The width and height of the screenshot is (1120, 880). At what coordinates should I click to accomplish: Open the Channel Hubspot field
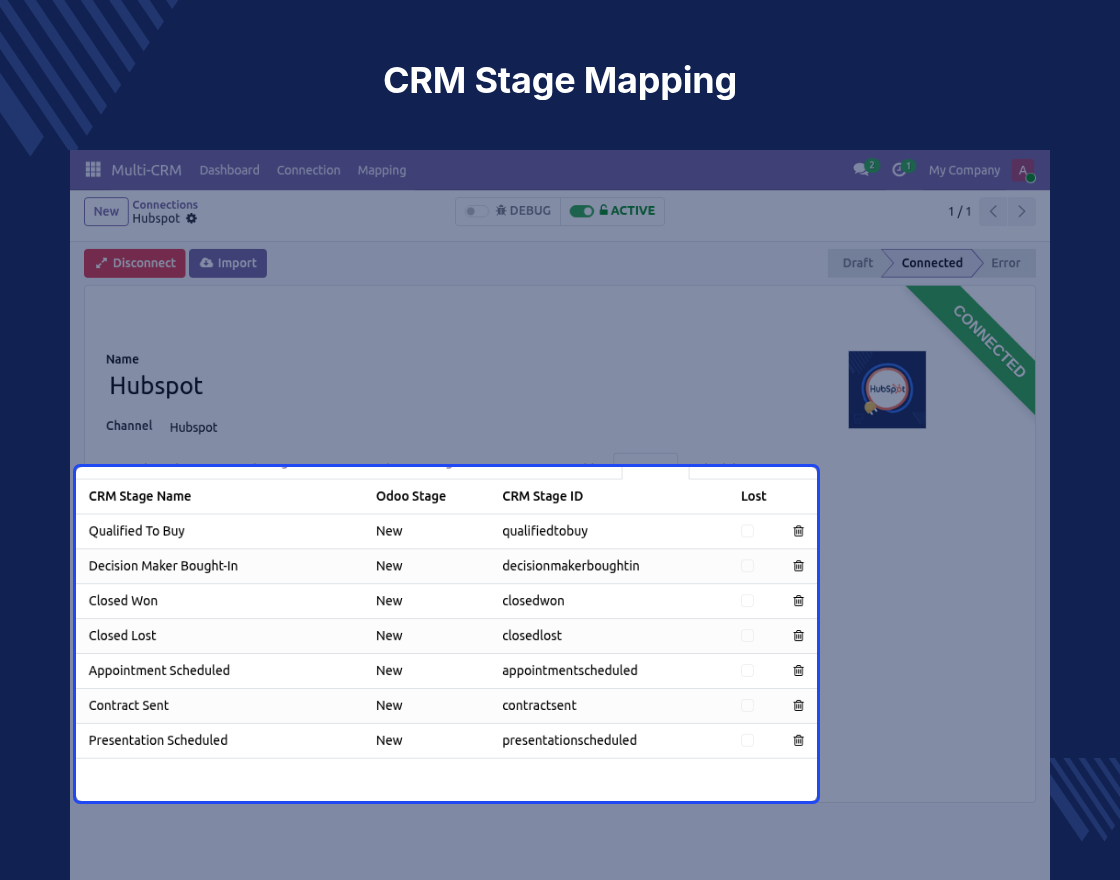point(194,427)
